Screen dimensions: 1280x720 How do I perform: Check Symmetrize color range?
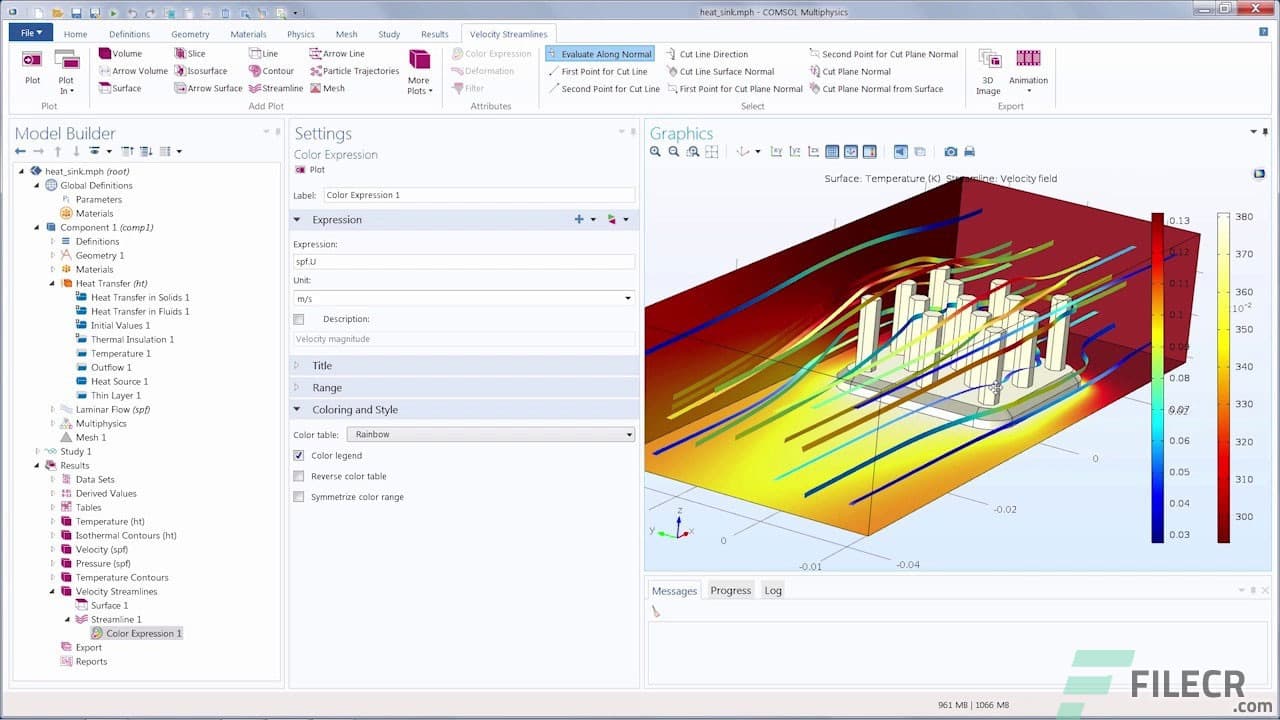298,496
